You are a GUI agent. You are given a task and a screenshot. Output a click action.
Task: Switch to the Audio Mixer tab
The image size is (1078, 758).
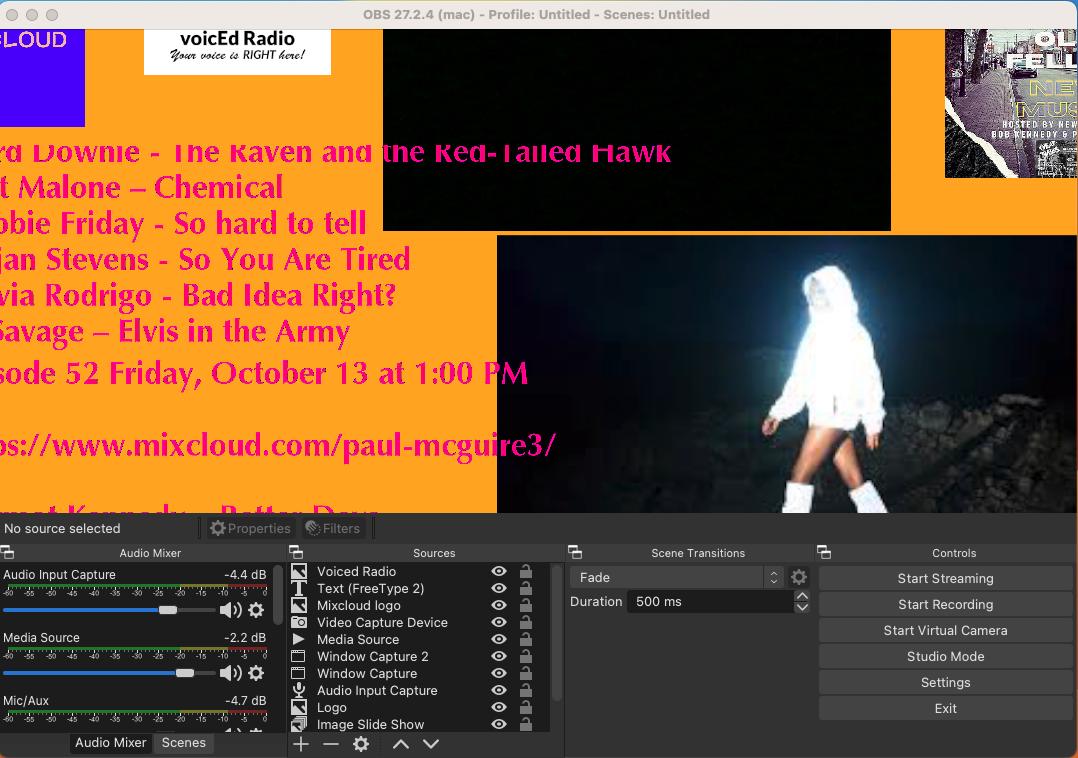coord(111,743)
